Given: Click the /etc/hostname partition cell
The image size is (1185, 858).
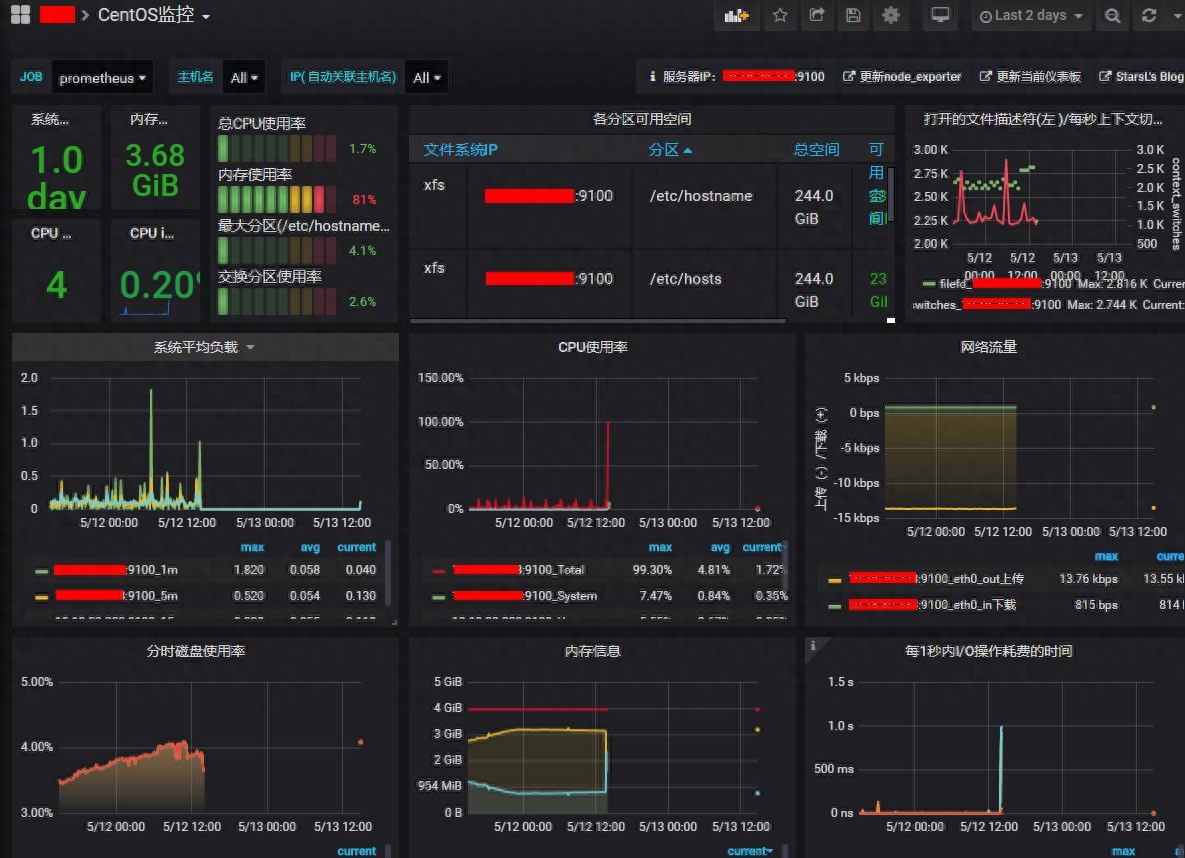Looking at the screenshot, I should [x=701, y=196].
